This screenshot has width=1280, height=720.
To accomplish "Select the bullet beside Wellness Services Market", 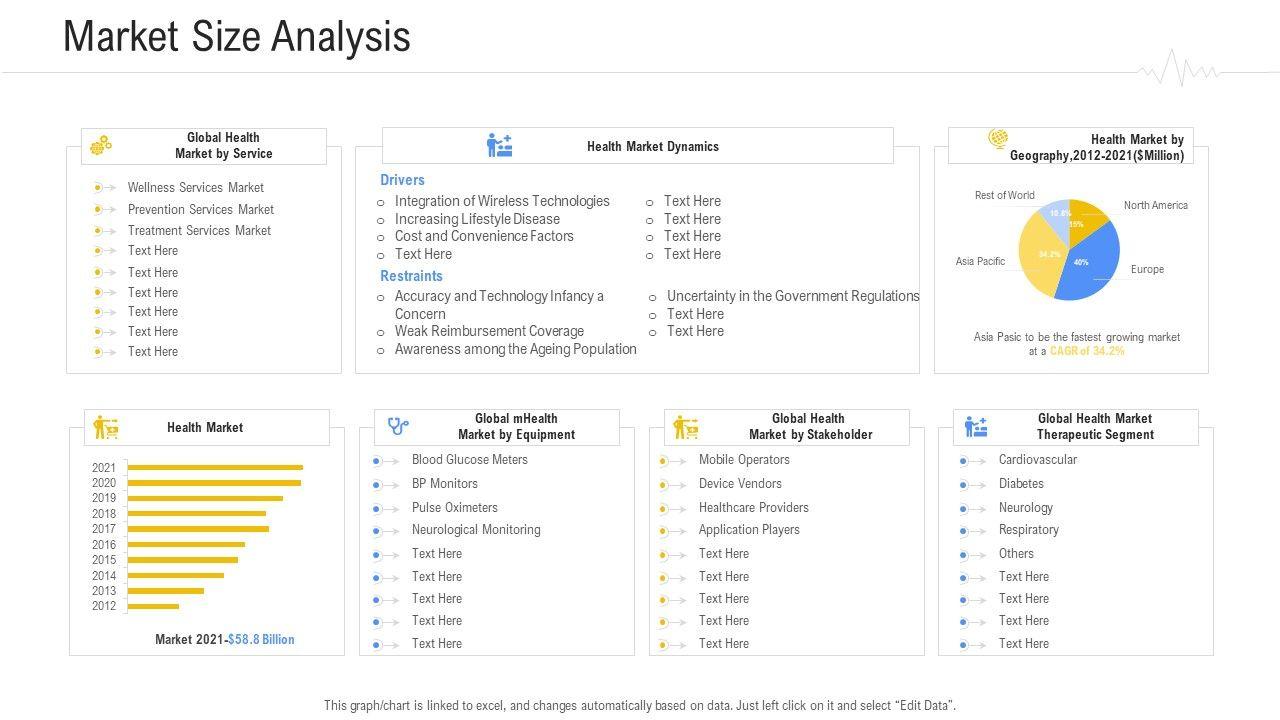I will [x=99, y=188].
